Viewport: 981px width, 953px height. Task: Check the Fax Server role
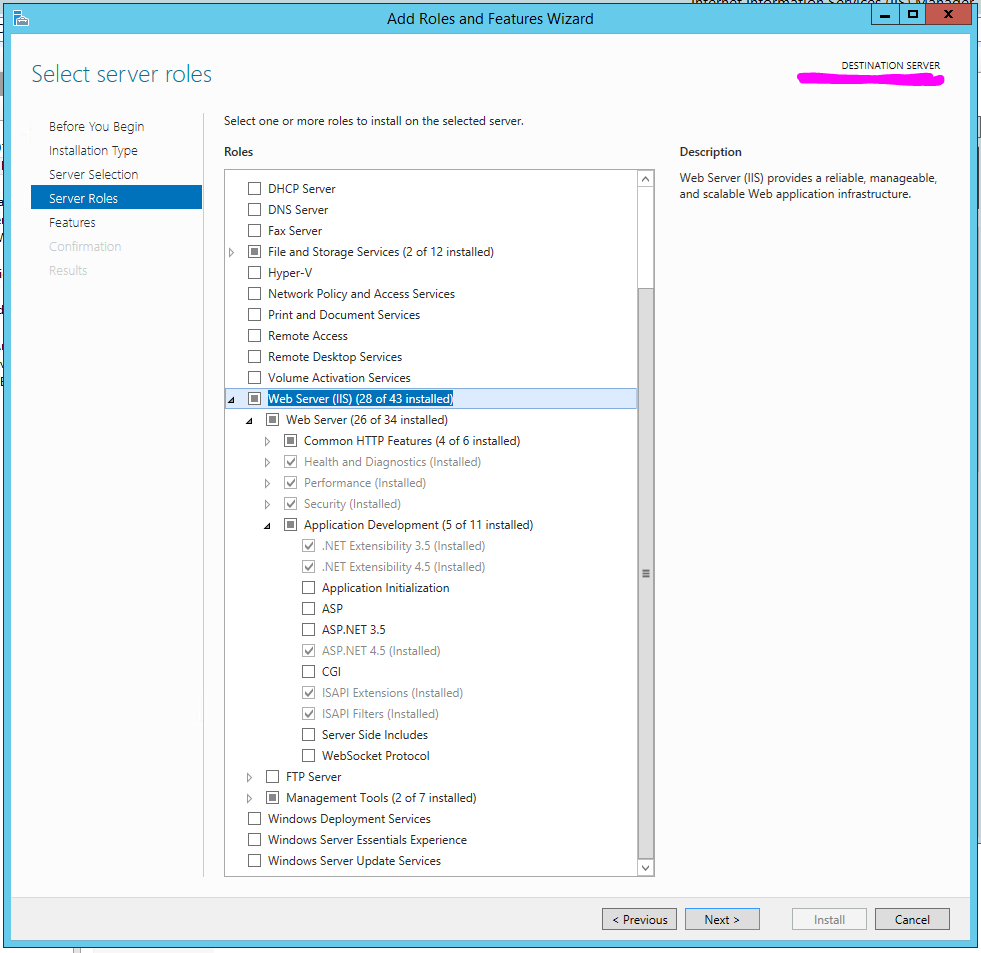(255, 230)
